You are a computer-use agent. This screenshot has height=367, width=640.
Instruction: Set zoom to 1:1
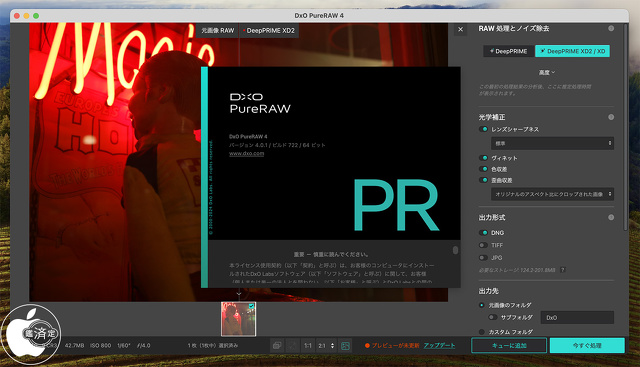tap(308, 345)
